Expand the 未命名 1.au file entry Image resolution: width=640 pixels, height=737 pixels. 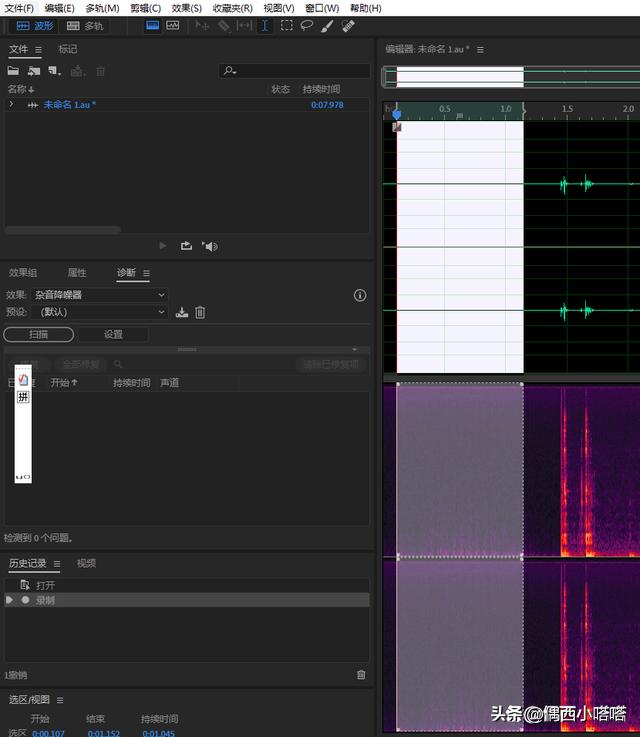click(x=11, y=104)
